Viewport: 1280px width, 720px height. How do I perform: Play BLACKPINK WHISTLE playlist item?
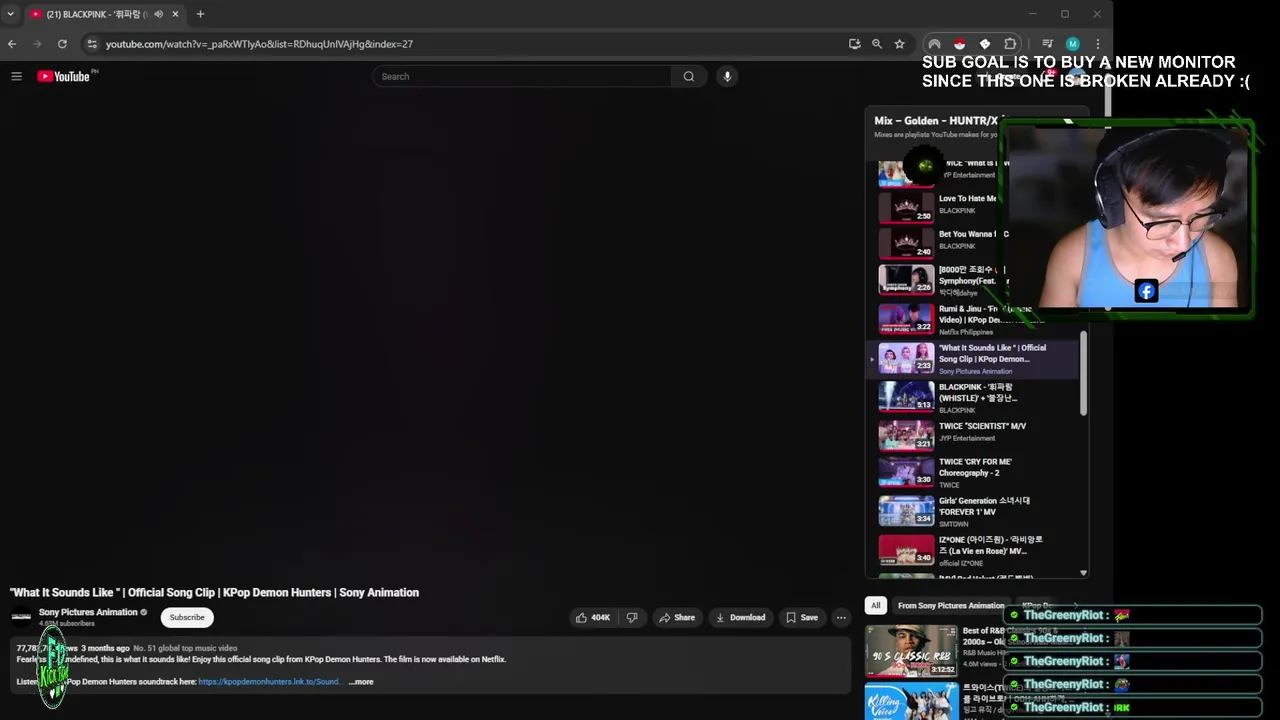coord(973,397)
